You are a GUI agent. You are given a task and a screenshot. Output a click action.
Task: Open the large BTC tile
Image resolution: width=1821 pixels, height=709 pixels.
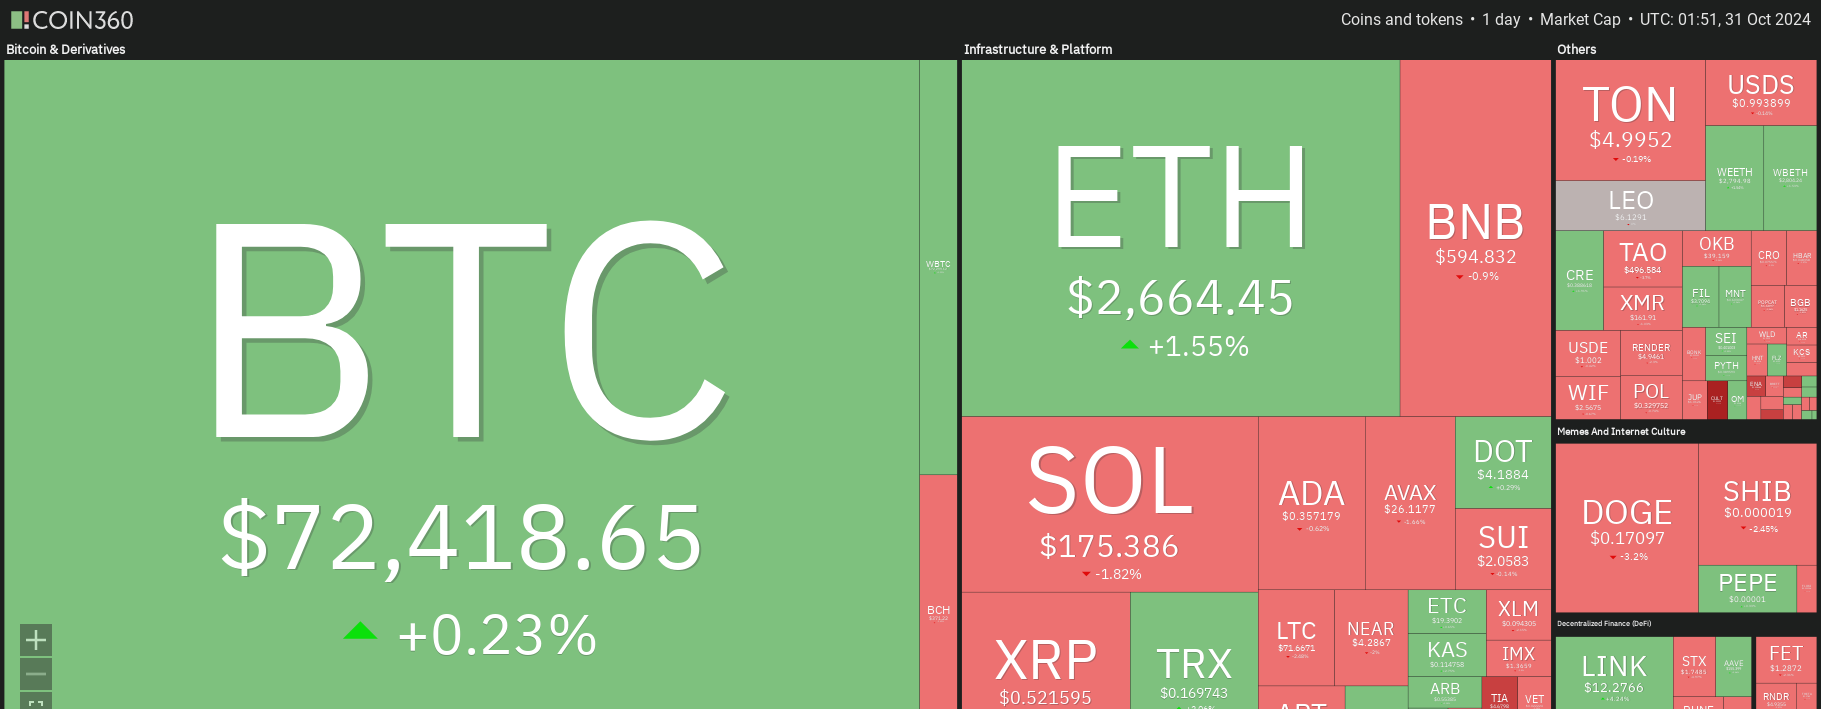pos(461,380)
